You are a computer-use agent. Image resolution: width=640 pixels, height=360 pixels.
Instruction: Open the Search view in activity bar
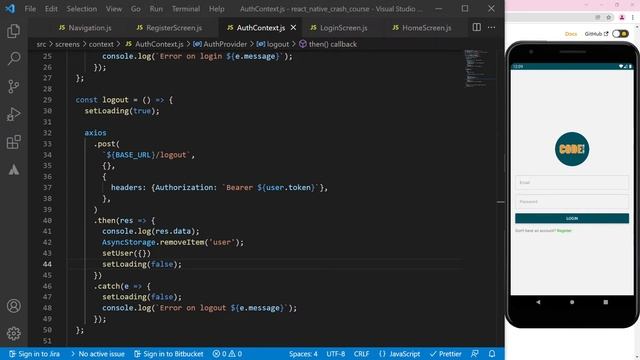(13, 59)
